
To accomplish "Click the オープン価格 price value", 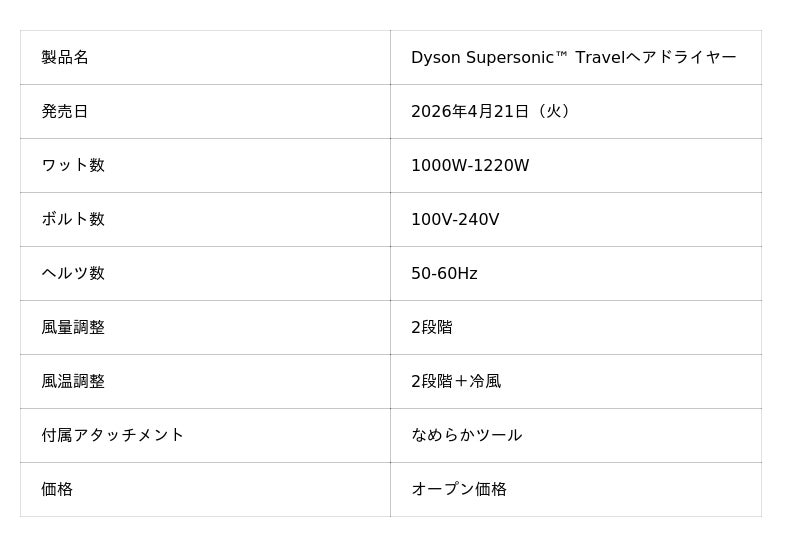I will pyautogui.click(x=459, y=490).
